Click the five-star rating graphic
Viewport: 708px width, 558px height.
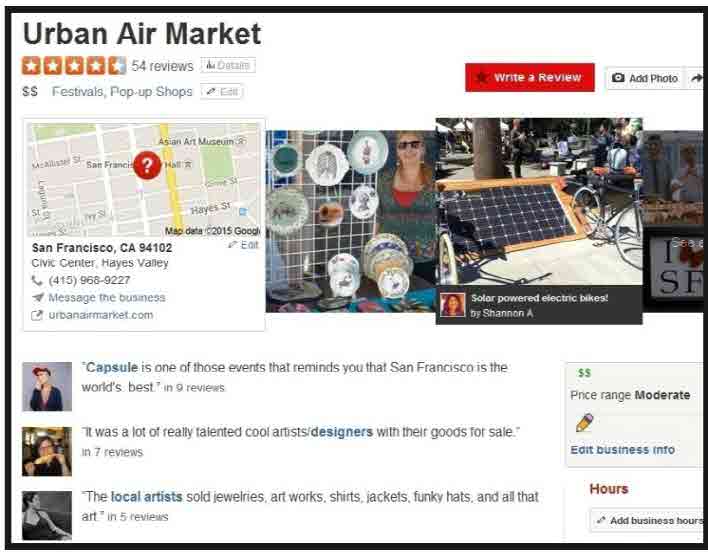[74, 66]
